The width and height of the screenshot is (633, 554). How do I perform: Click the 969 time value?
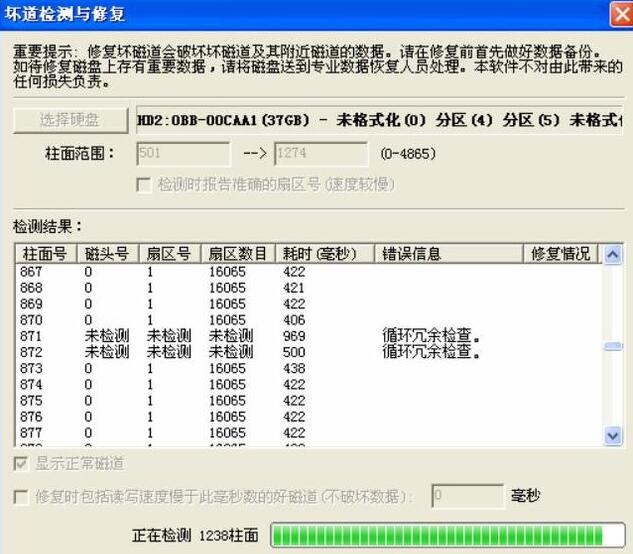point(294,336)
